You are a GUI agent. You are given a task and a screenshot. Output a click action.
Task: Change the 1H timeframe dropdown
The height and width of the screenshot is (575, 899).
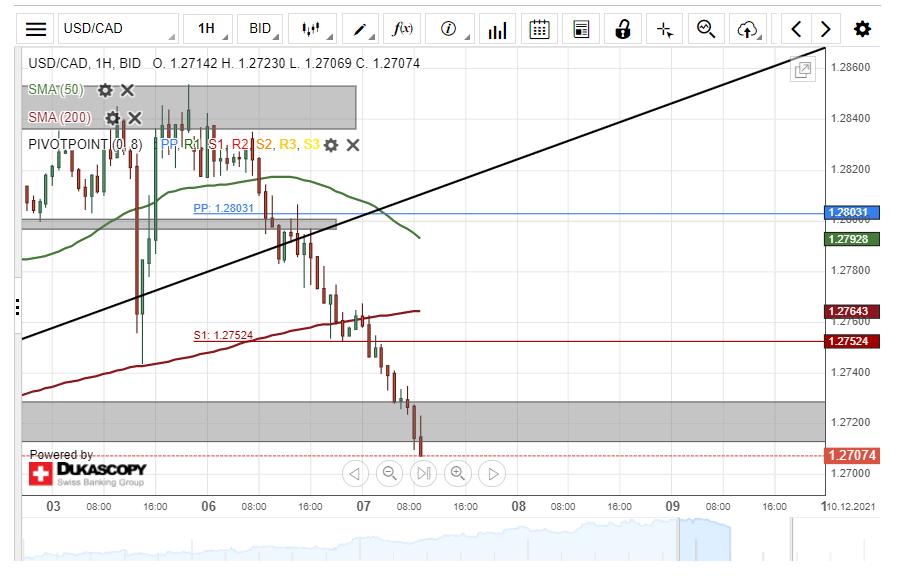click(x=208, y=29)
